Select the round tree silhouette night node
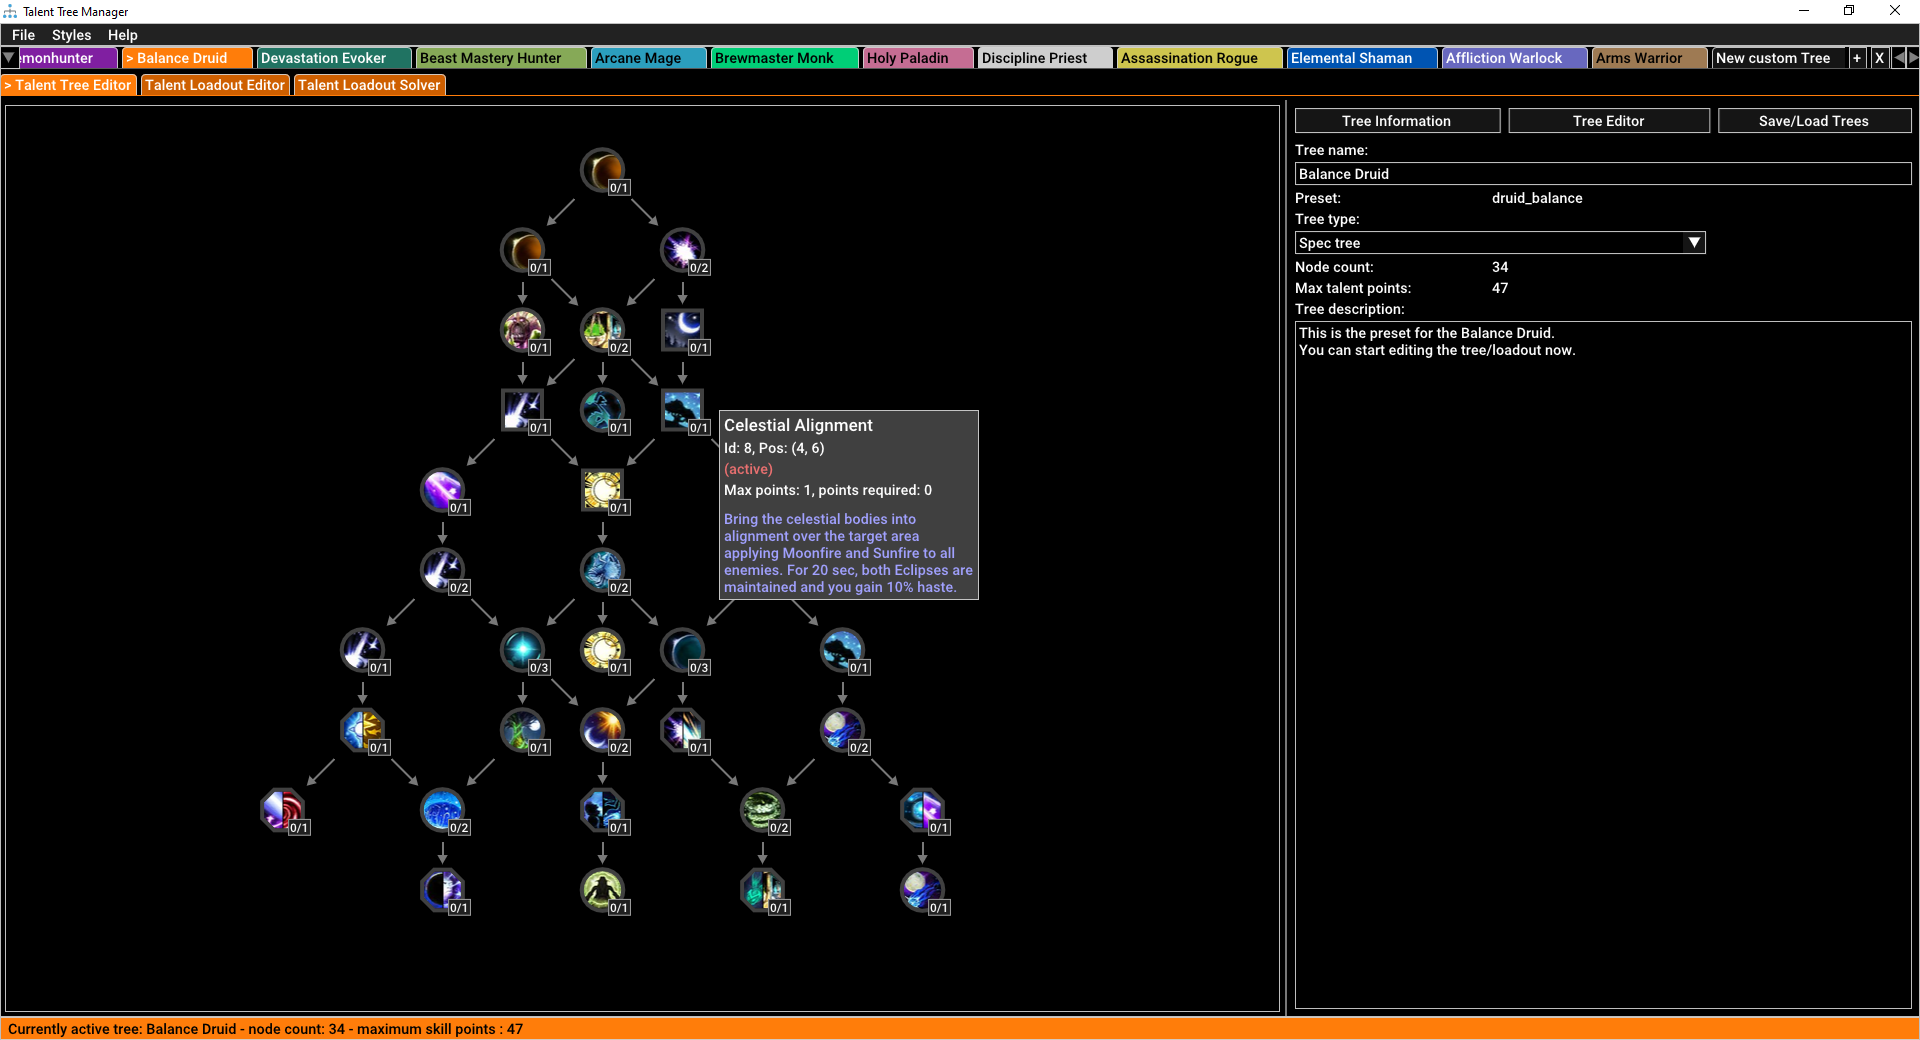Viewport: 1920px width, 1040px height. (x=843, y=650)
